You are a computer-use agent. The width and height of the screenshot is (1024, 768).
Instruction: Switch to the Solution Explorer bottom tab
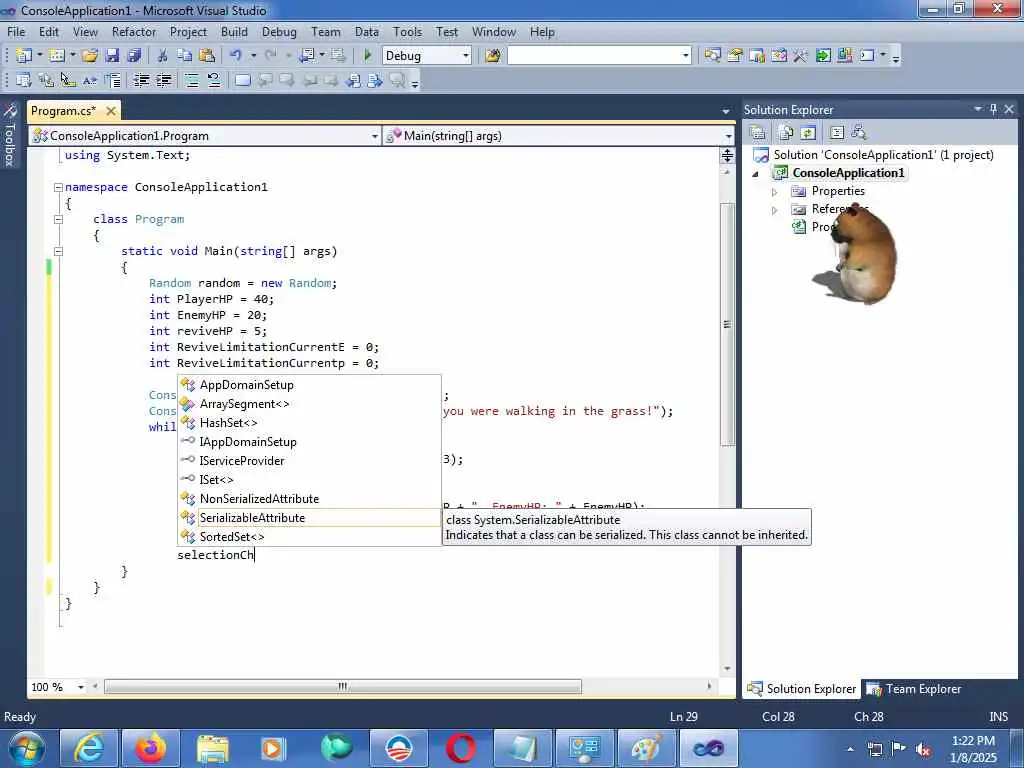tap(802, 689)
